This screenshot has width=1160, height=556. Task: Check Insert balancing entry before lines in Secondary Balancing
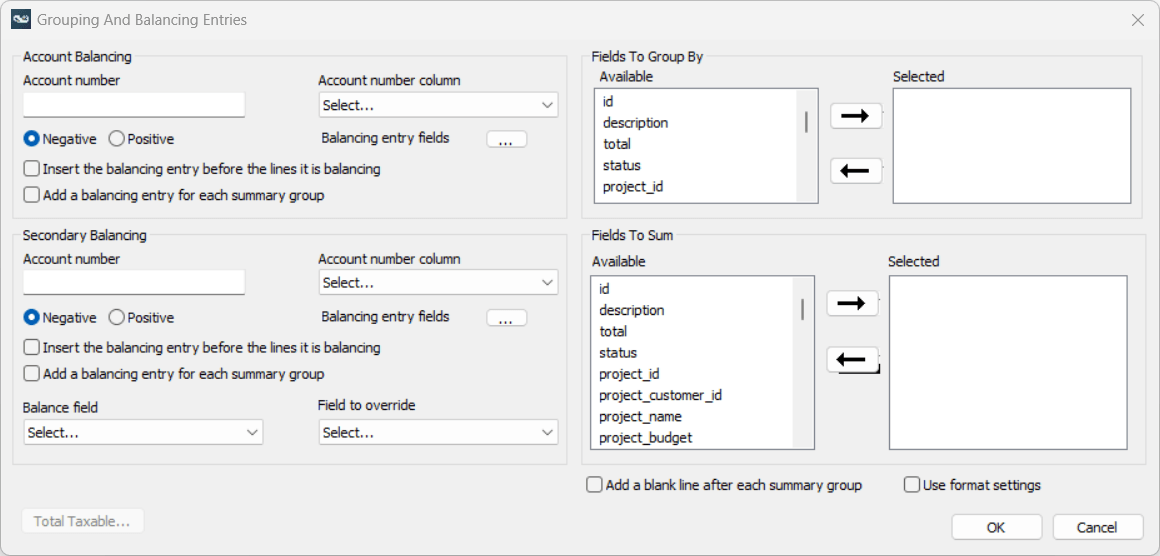(x=32, y=348)
